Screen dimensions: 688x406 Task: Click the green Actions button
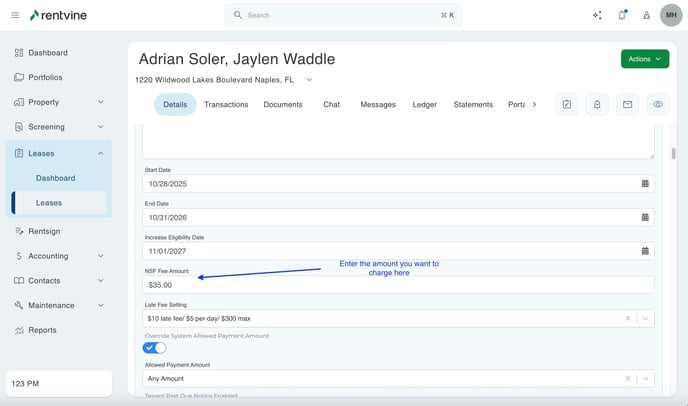tap(644, 59)
